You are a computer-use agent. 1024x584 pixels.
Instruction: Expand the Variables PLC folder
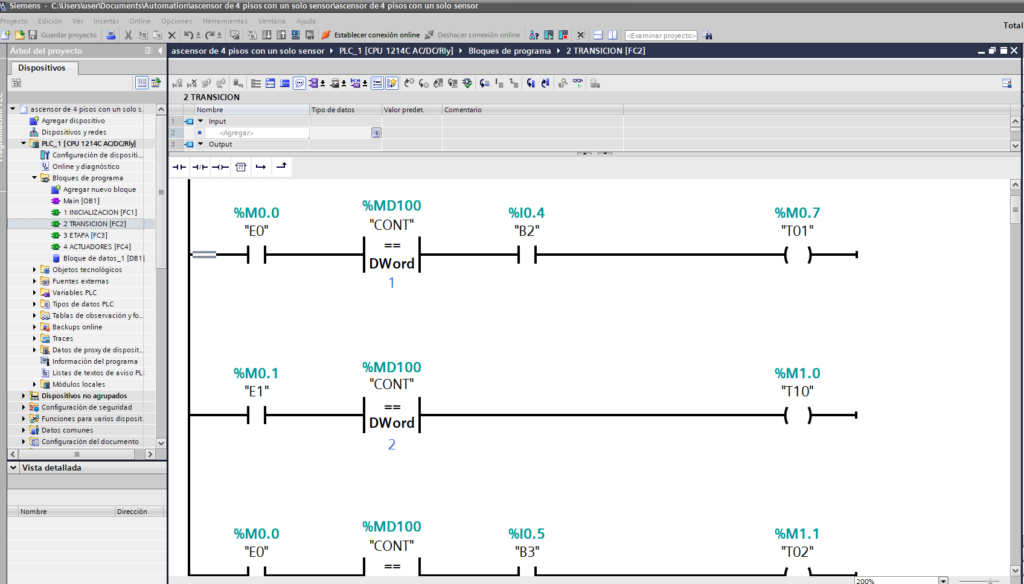[x=34, y=292]
